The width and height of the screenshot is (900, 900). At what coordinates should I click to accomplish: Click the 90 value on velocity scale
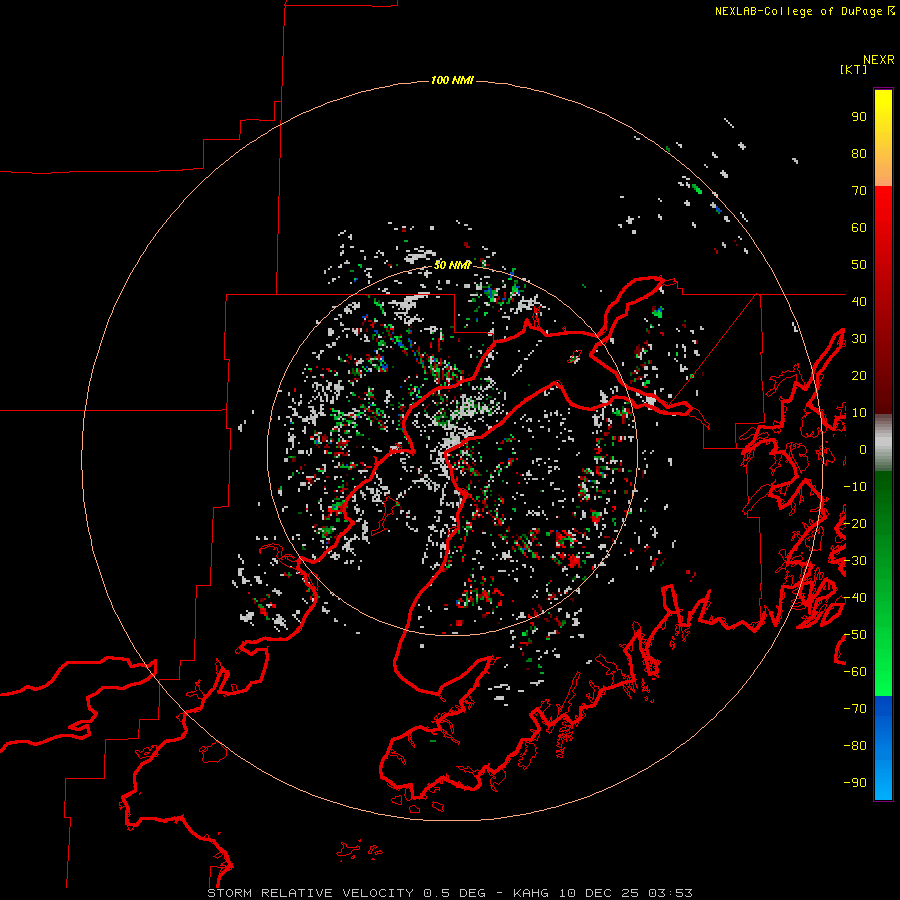[859, 117]
